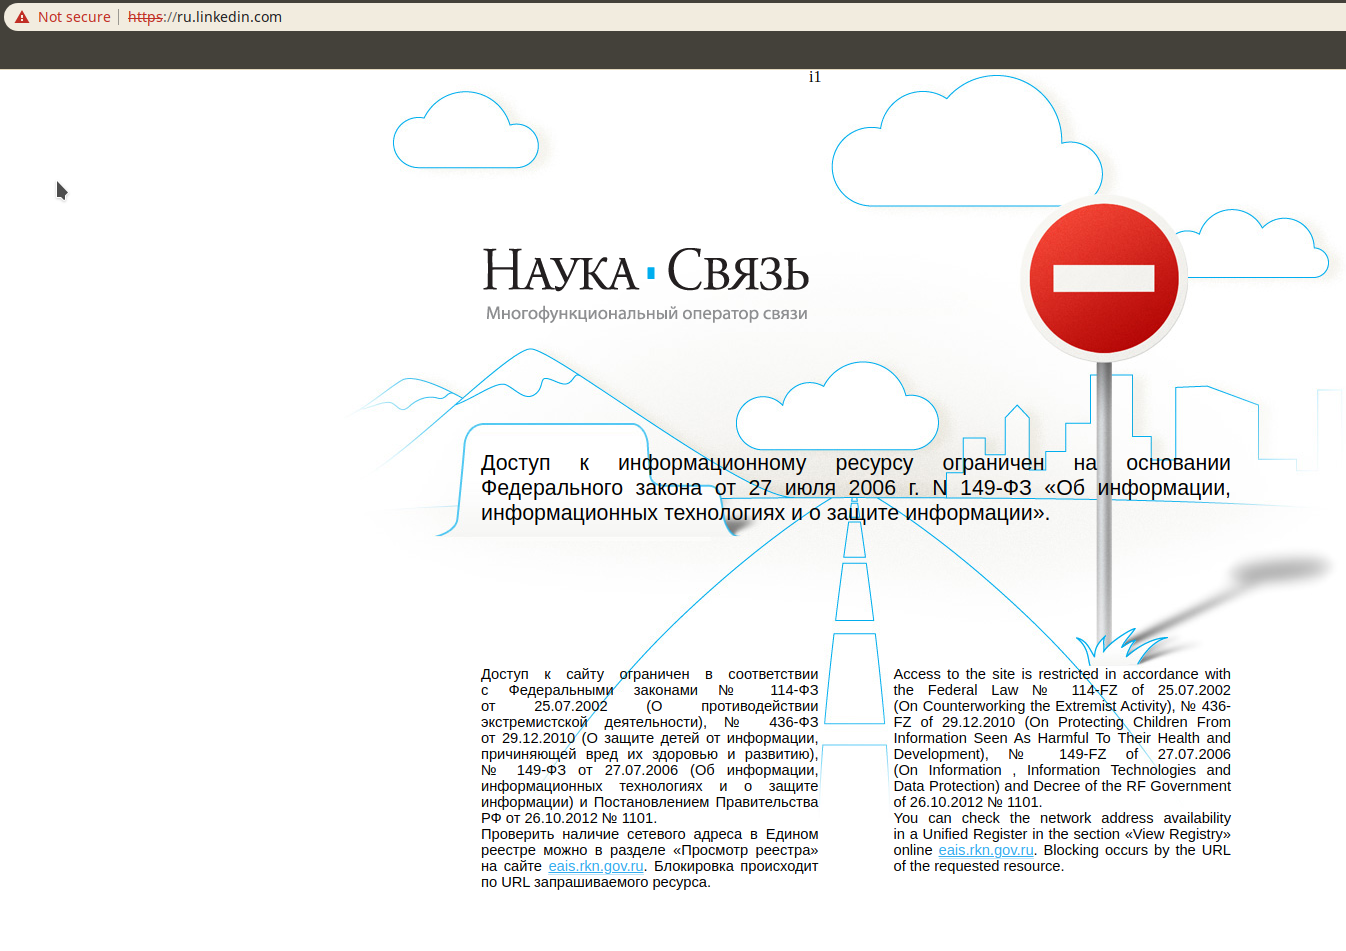Click the small cloud at top left
This screenshot has width=1346, height=951.
coord(466,132)
